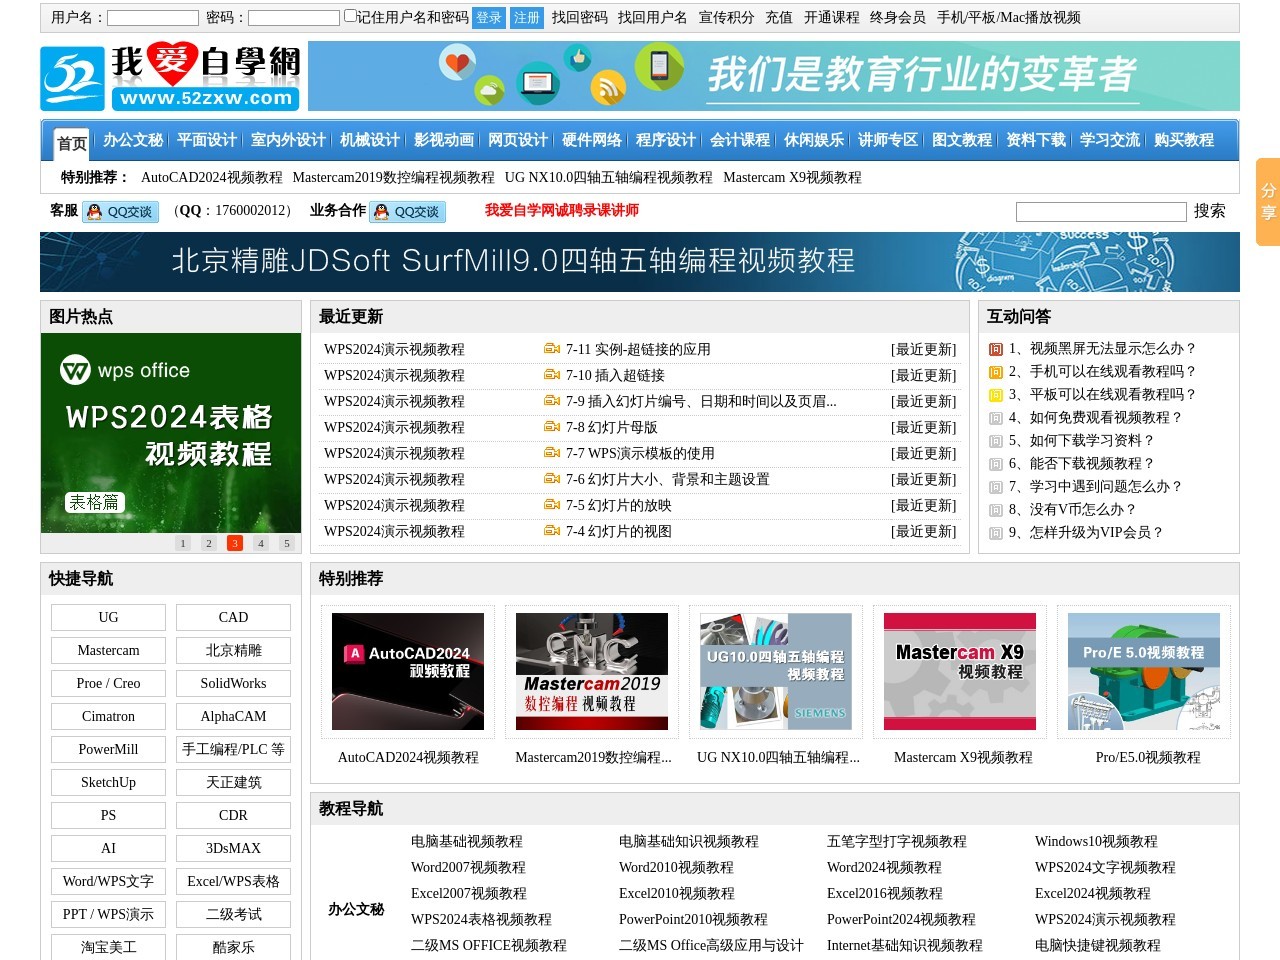The image size is (1280, 960).
Task: Open the 程序设计 menu item
Action: coord(666,140)
